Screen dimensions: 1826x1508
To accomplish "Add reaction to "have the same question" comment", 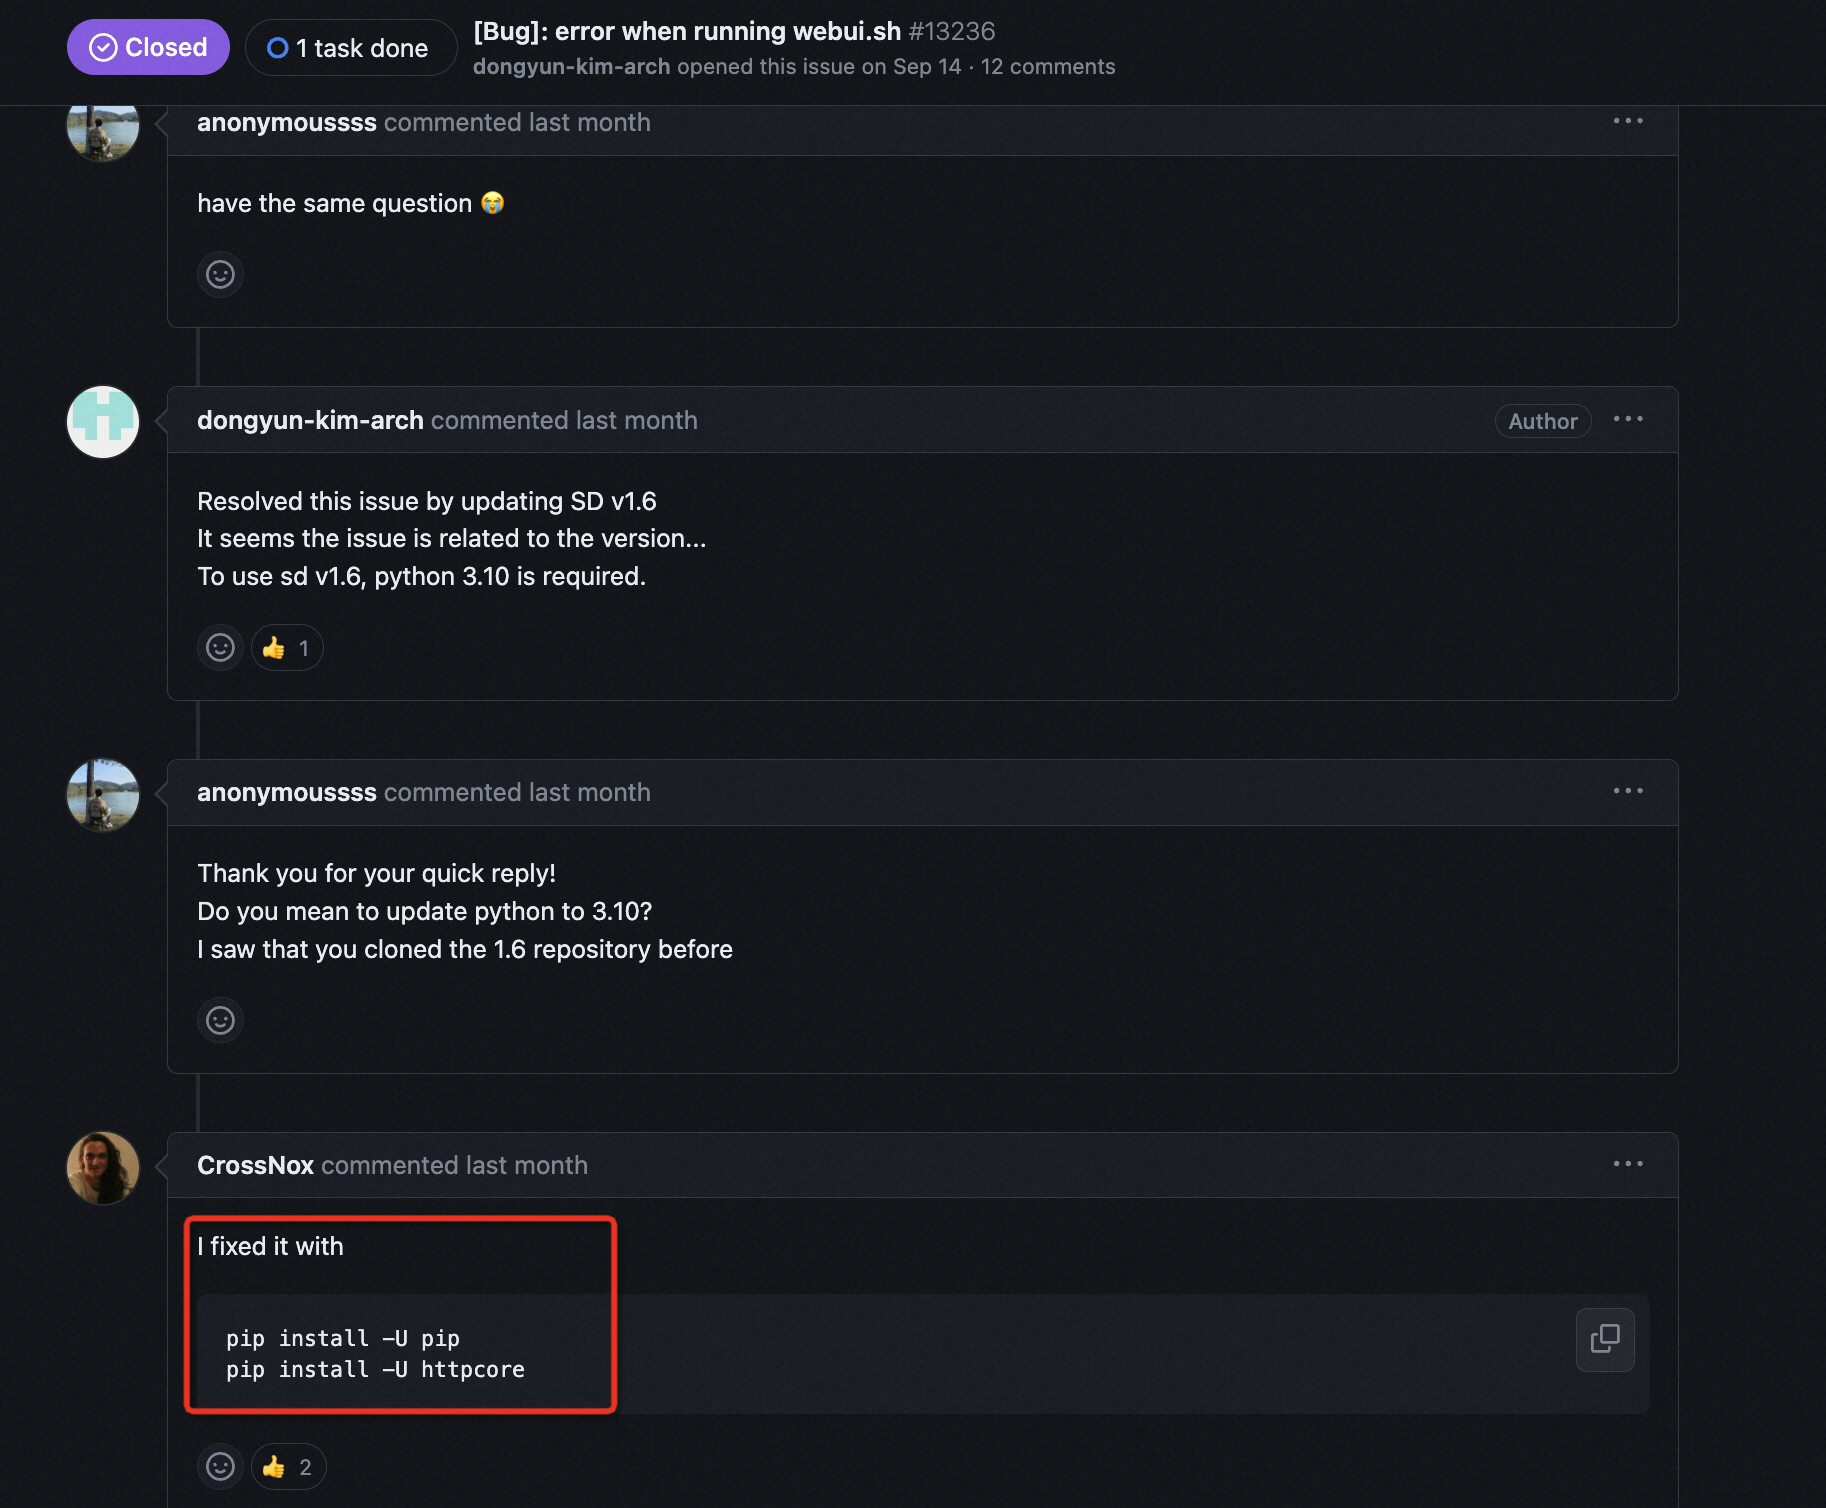I will (x=220, y=274).
